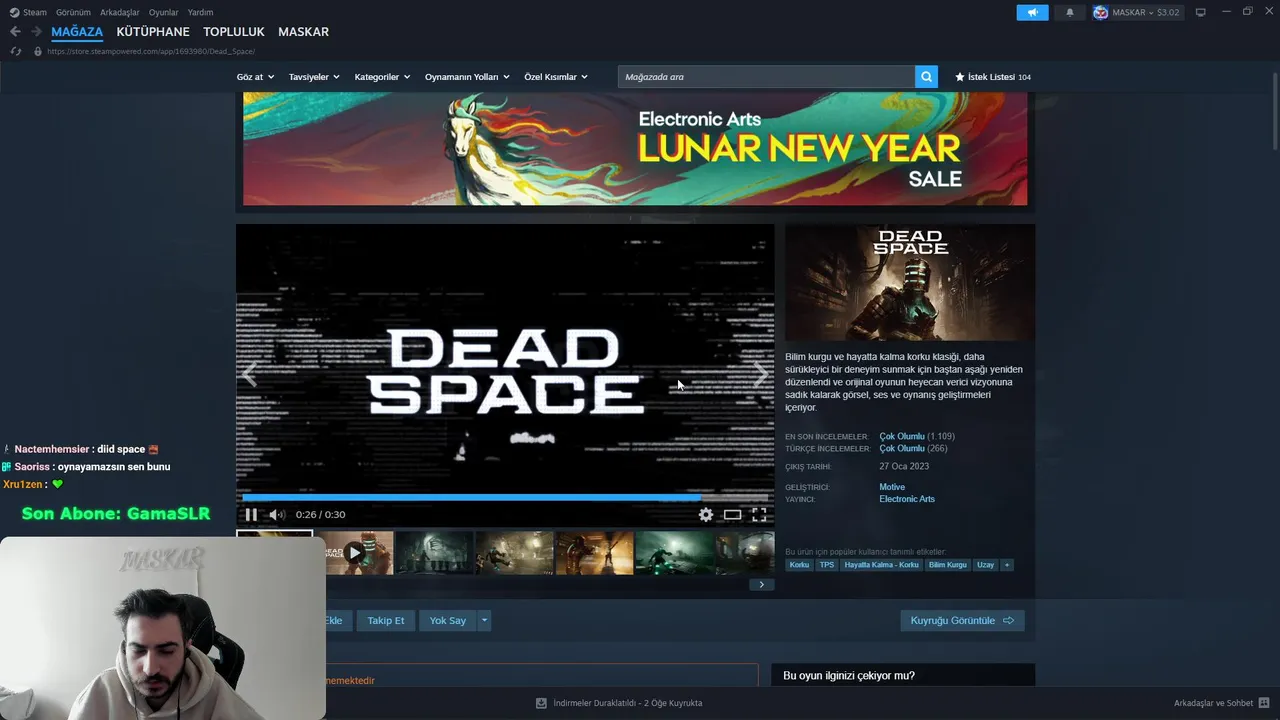Select the Hayatta Kalma - Korku tag

pyautogui.click(x=881, y=565)
